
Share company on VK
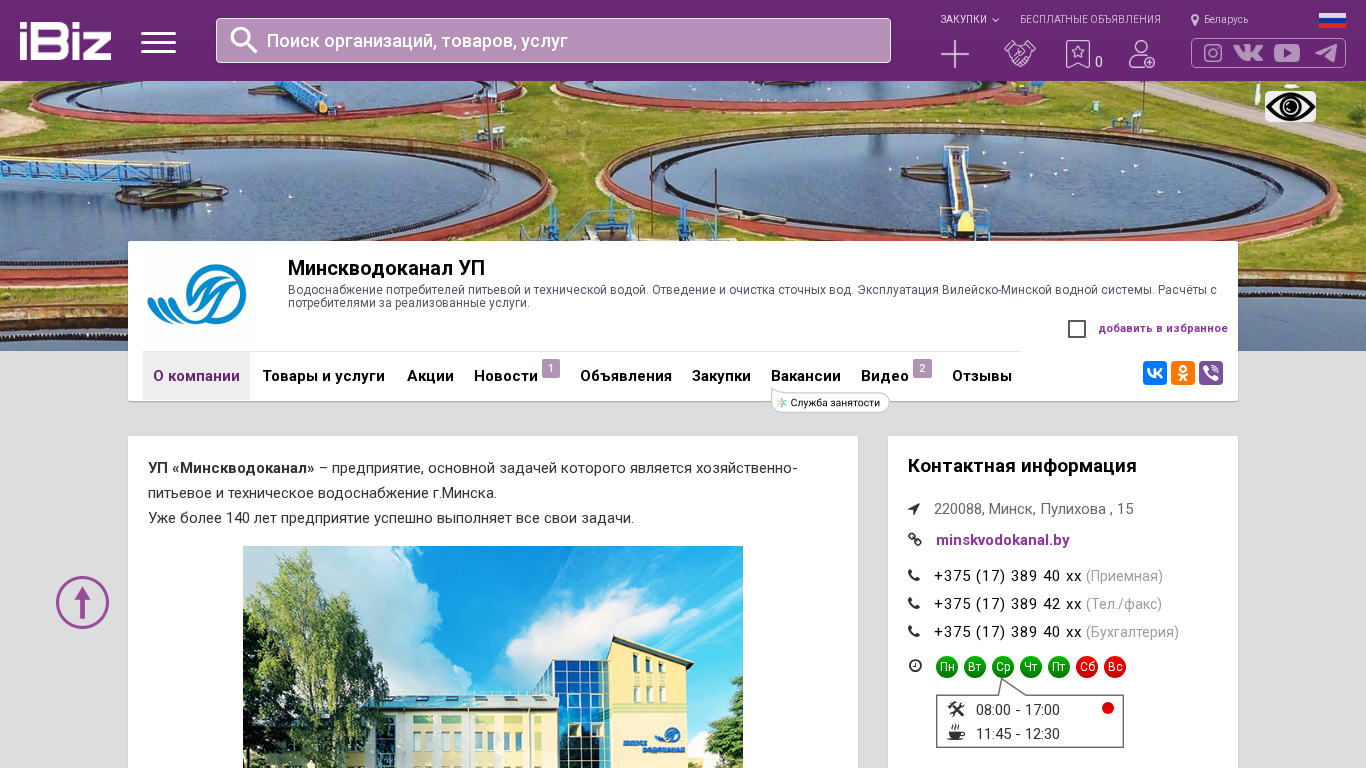click(x=1155, y=373)
